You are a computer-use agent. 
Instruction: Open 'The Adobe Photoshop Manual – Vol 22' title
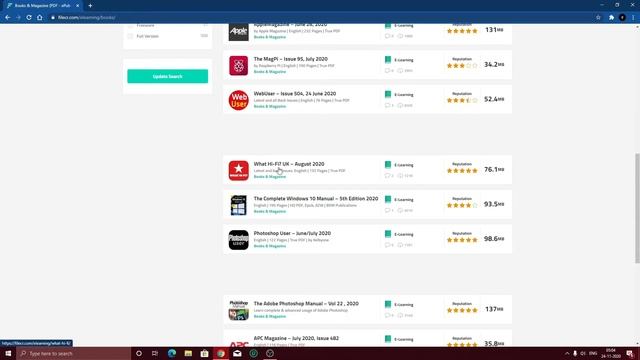point(306,303)
